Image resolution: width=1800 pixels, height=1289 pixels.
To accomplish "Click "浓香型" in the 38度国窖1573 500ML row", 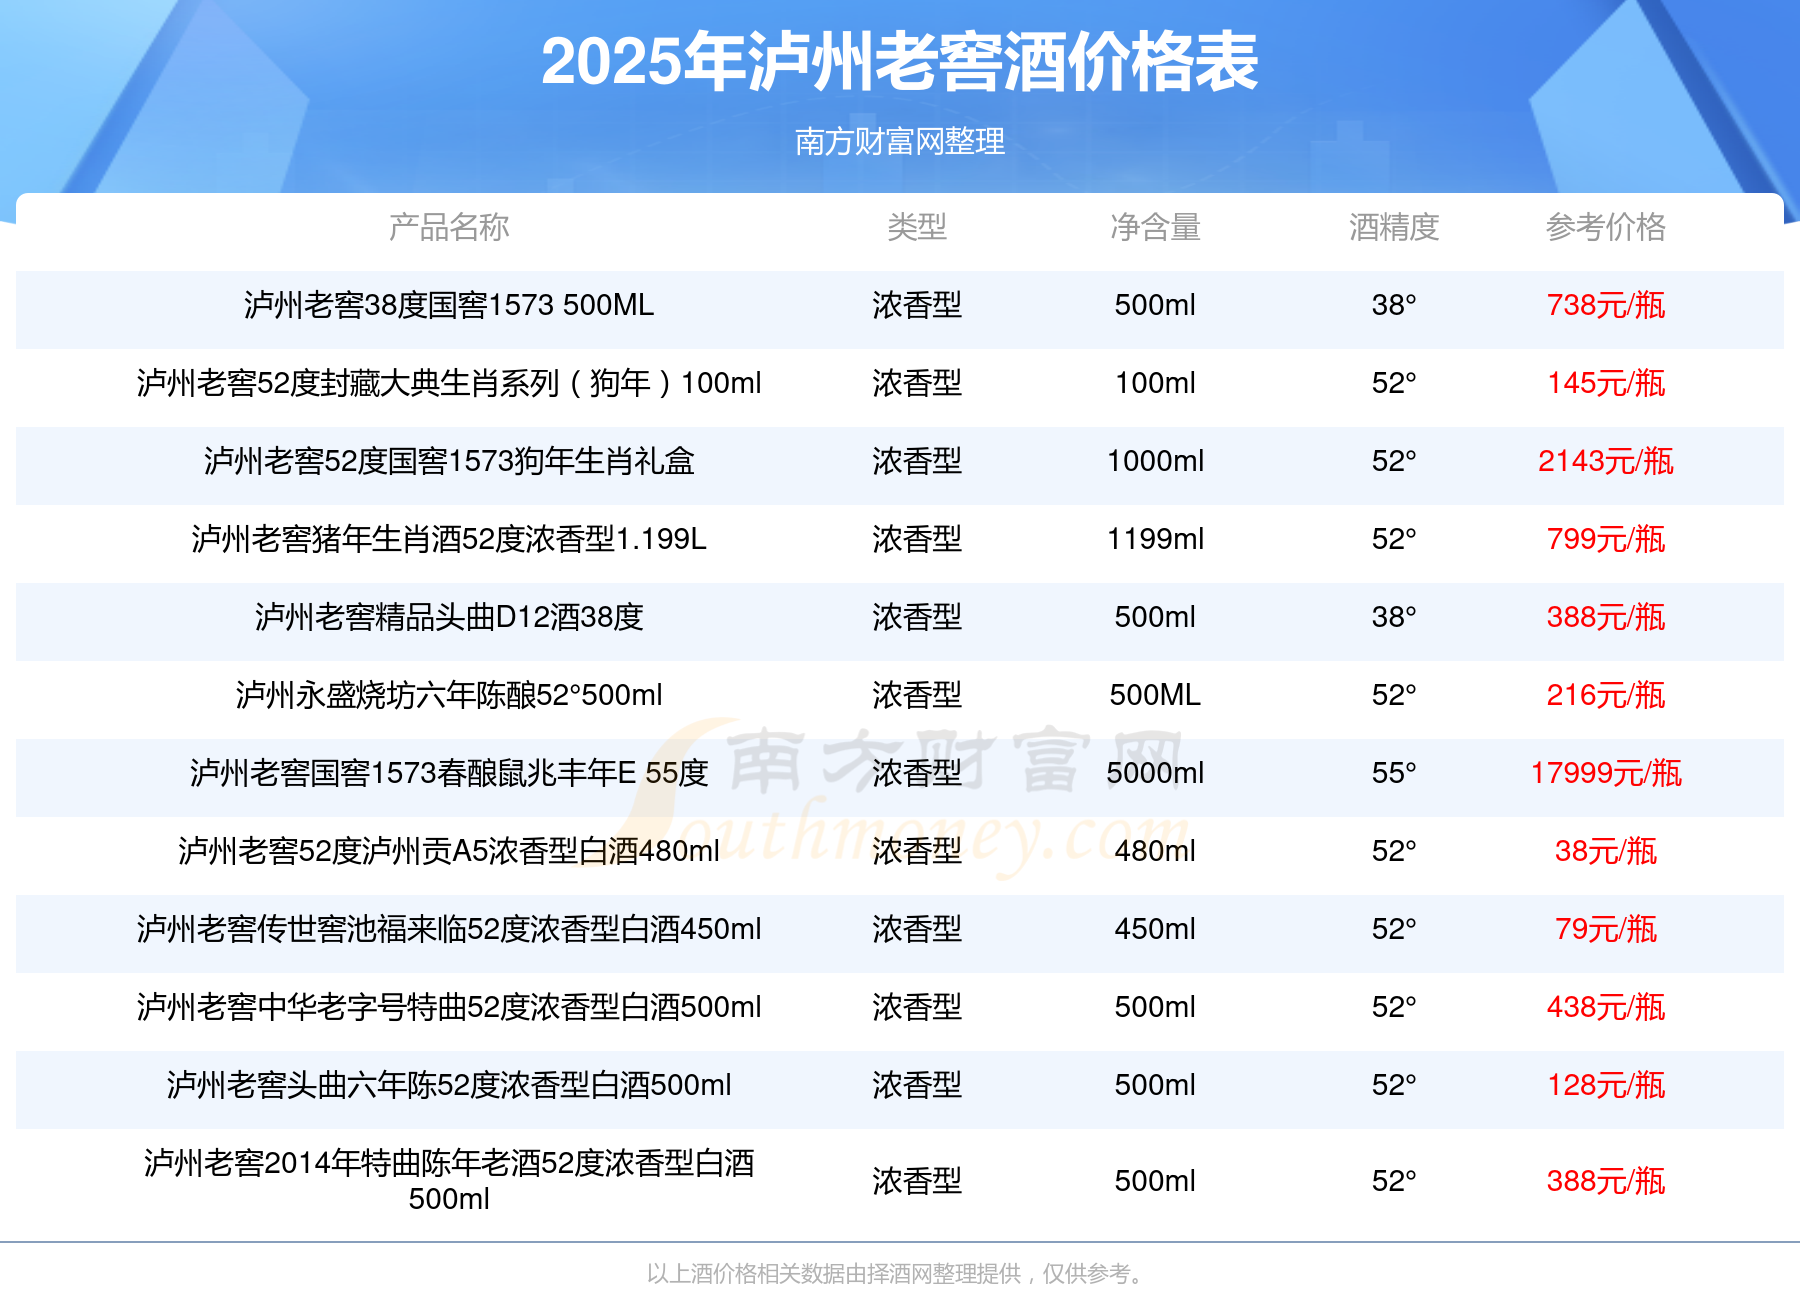I will [x=917, y=305].
